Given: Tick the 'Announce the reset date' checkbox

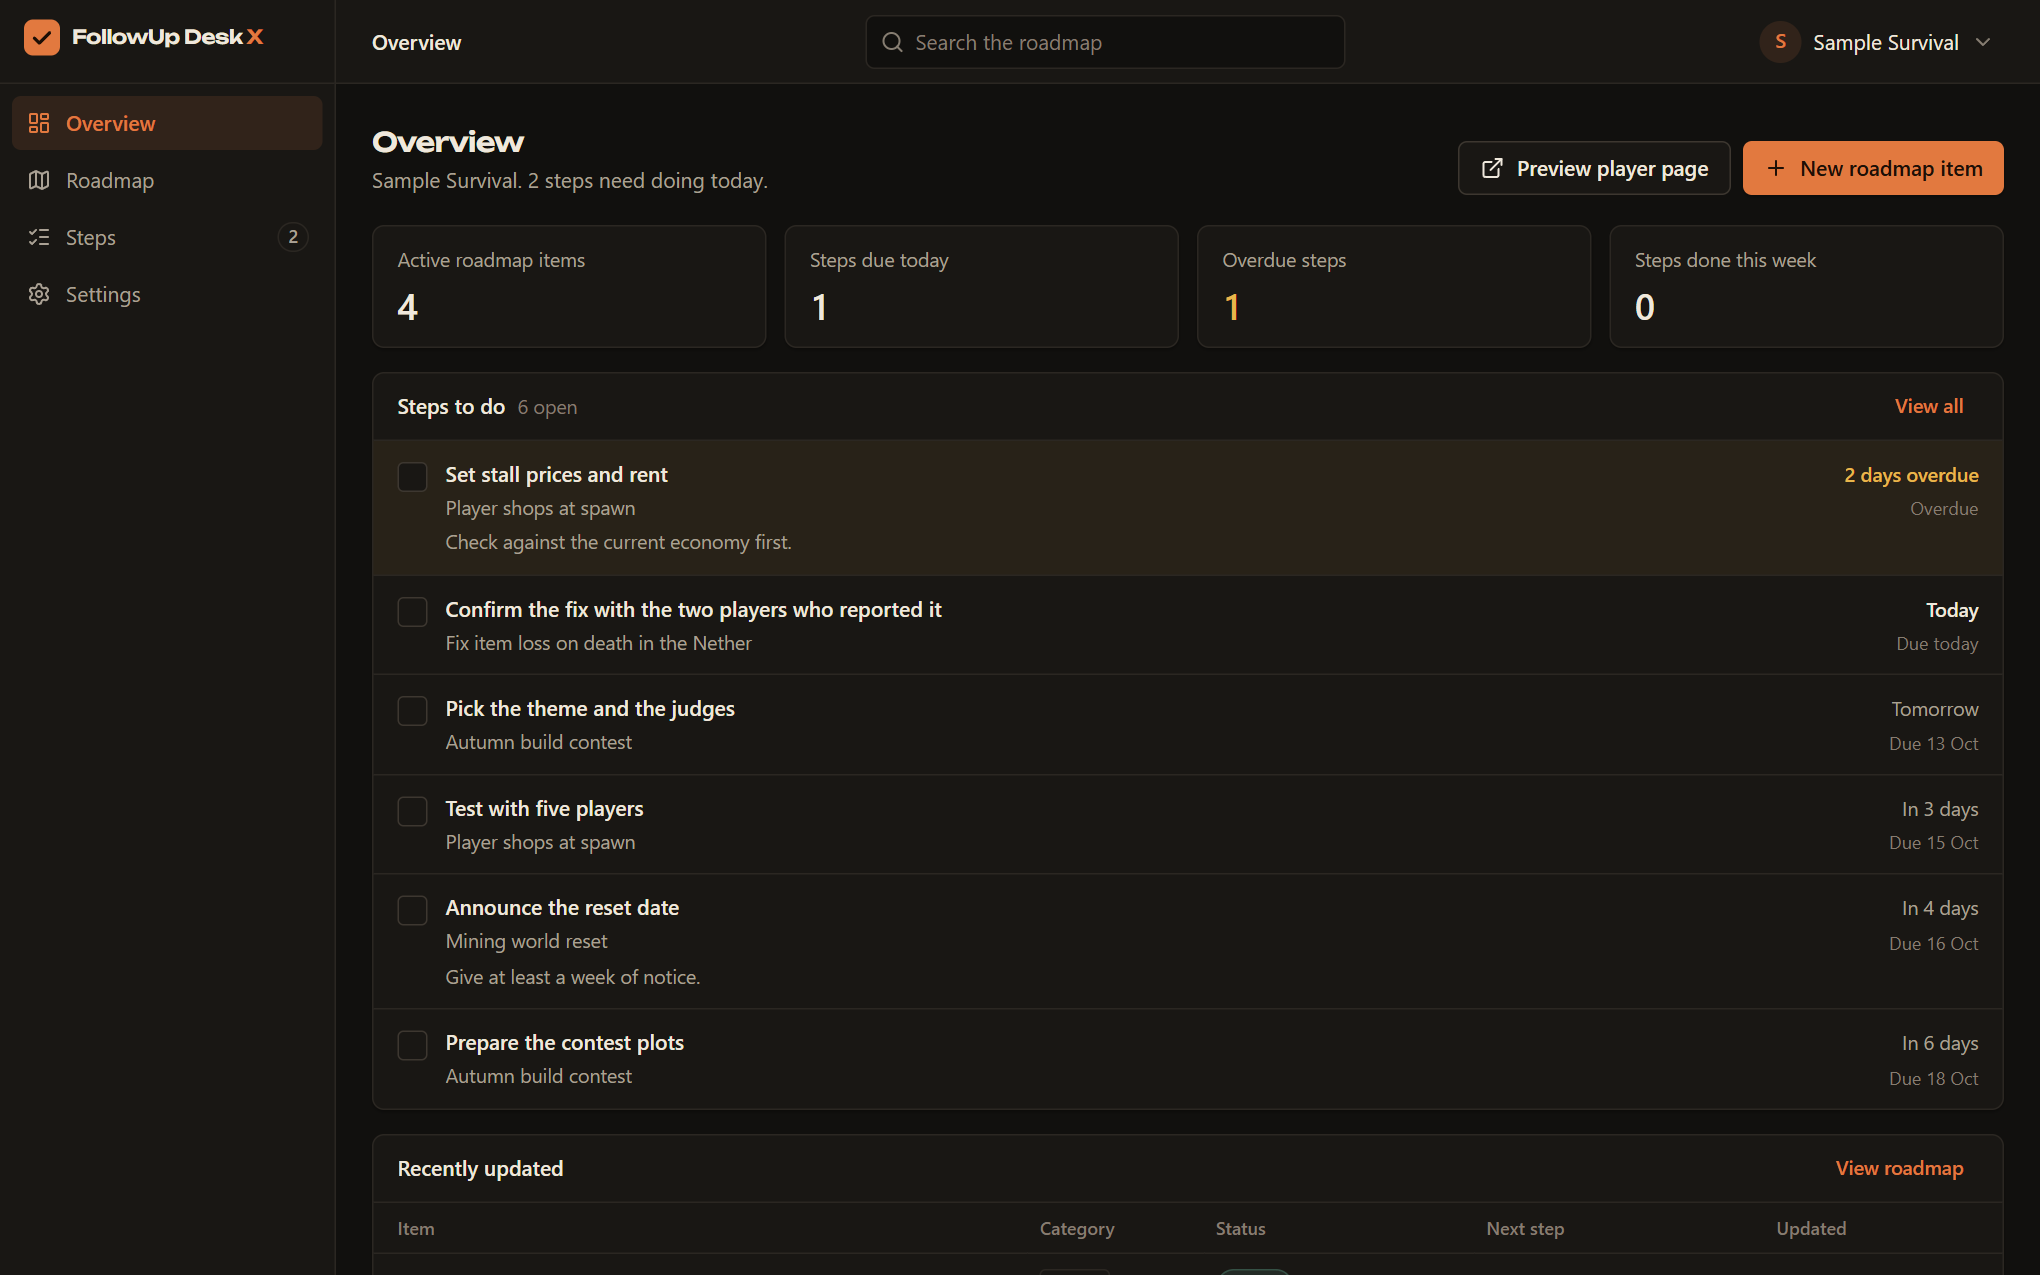Looking at the screenshot, I should click(412, 910).
